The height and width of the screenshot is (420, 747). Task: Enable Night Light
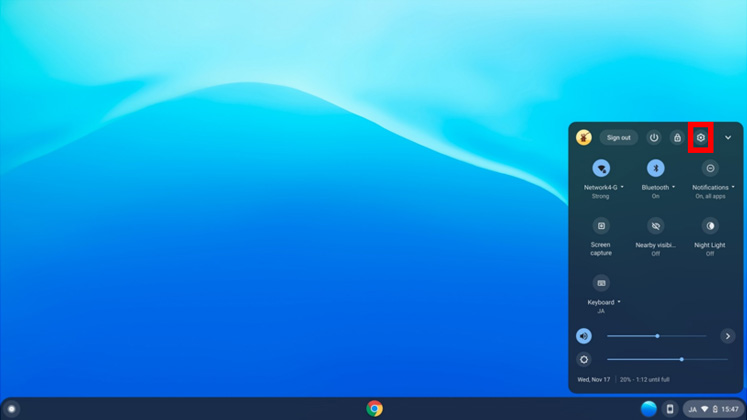(x=710, y=226)
